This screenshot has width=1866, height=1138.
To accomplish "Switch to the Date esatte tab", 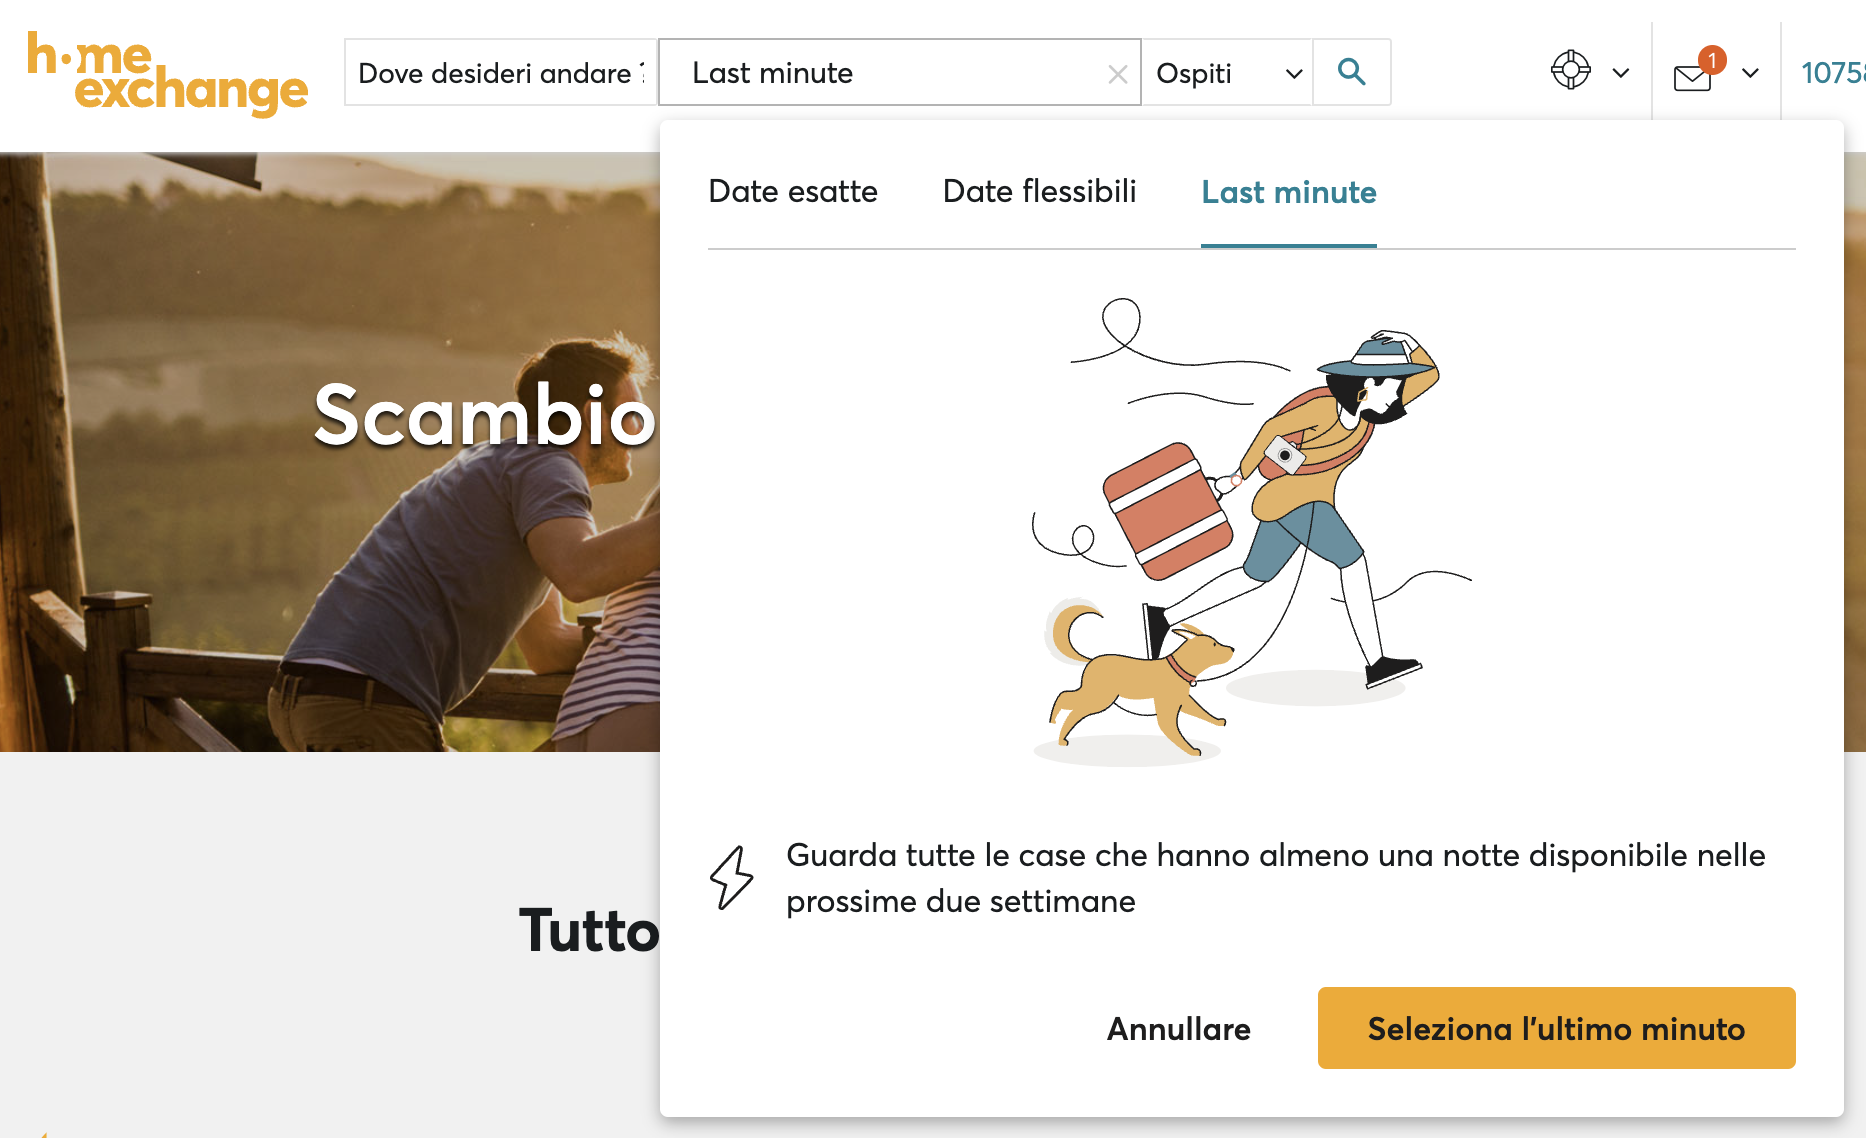I will click(793, 191).
